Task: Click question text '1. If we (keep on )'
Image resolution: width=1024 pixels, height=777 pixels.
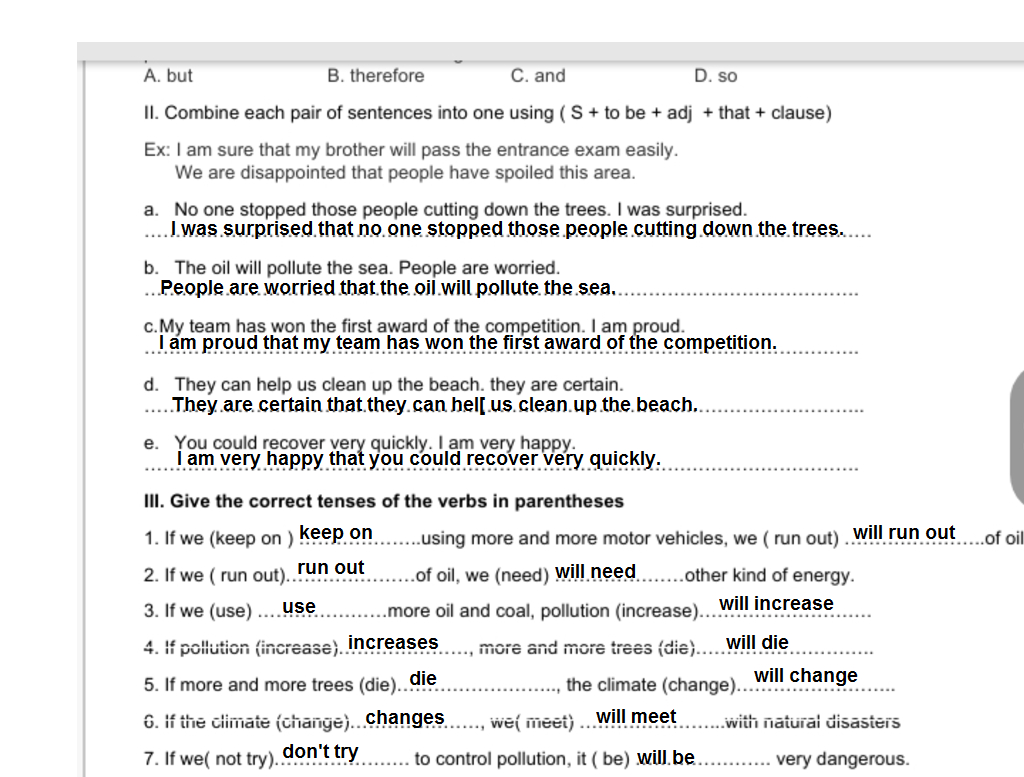Action: pyautogui.click(x=219, y=539)
